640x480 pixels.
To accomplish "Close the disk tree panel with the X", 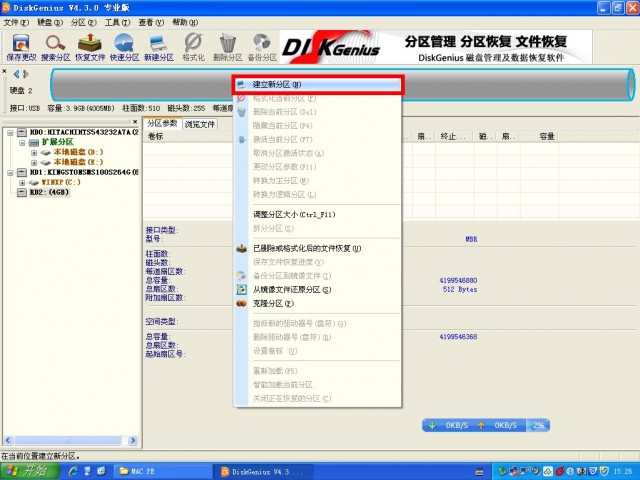I will [135, 122].
